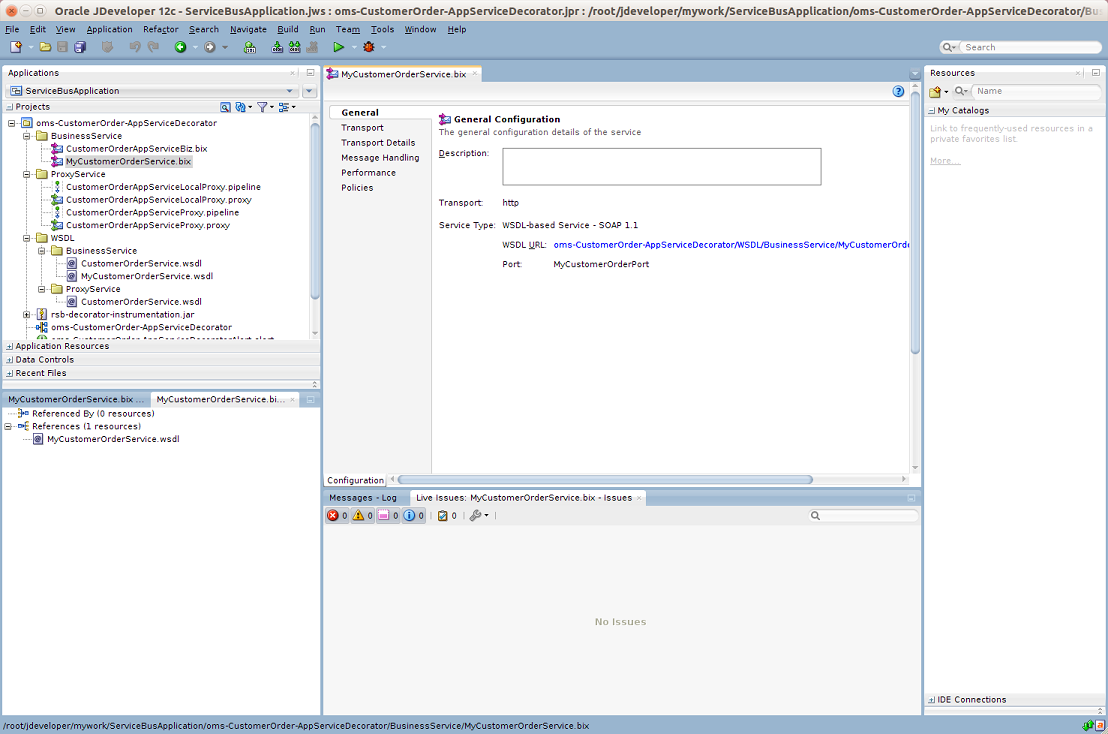Click the pink incomplete filter icon in Issues

384,516
